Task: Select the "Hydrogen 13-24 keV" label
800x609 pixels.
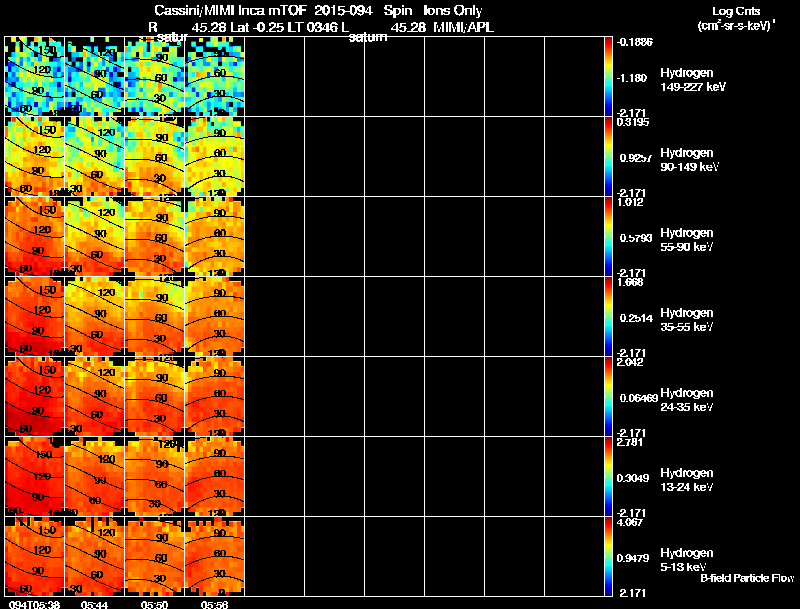Action: pyautogui.click(x=687, y=480)
